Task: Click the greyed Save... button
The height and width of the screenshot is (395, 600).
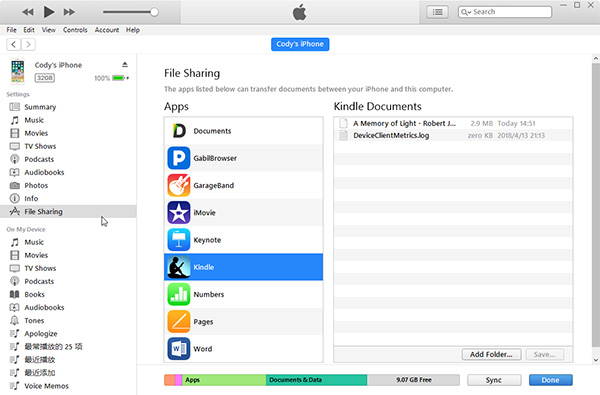Action: (x=544, y=354)
